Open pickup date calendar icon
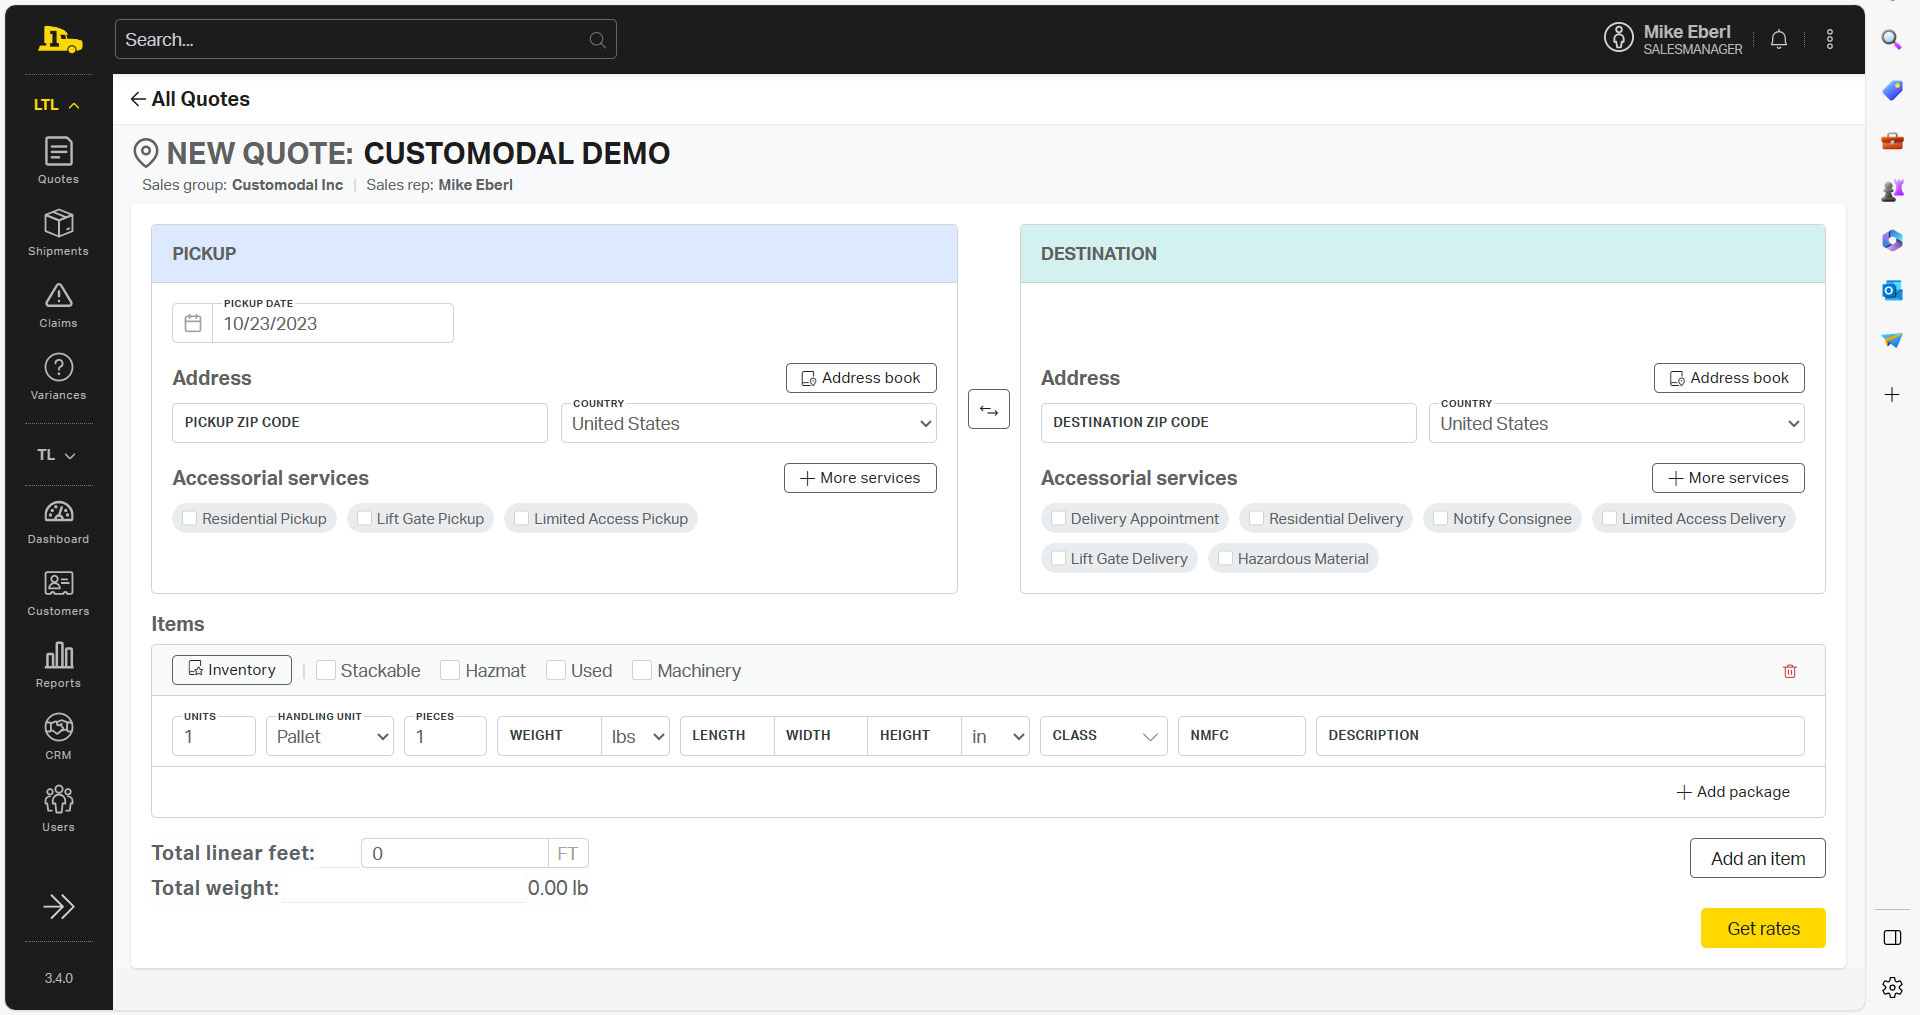Image resolution: width=1920 pixels, height=1015 pixels. pyautogui.click(x=193, y=323)
